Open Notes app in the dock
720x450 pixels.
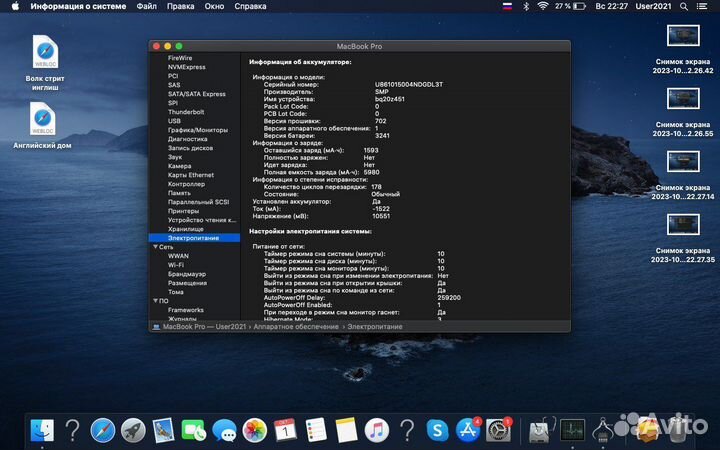pos(346,431)
